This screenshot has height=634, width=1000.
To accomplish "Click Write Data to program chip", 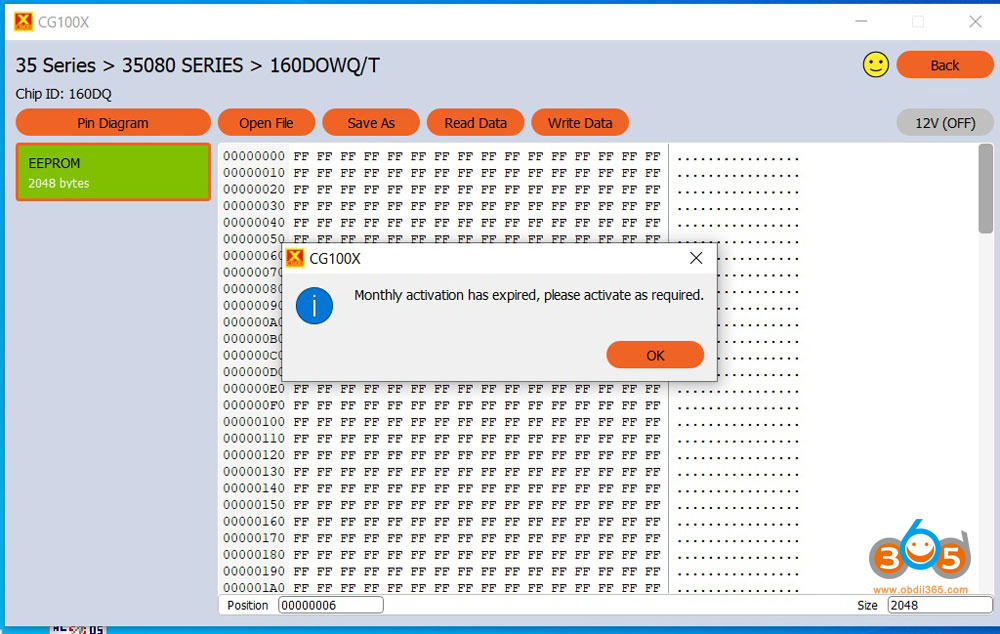I will (580, 123).
